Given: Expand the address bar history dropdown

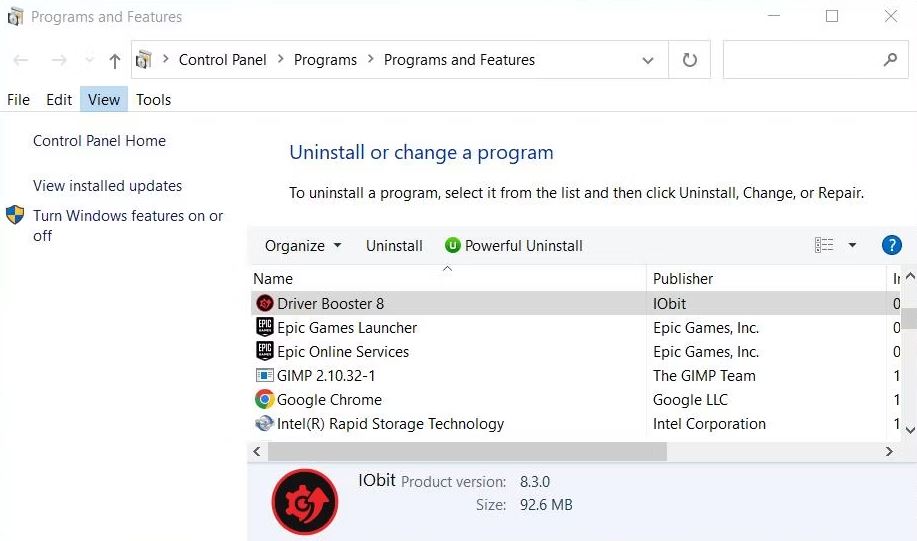Looking at the screenshot, I should click(x=647, y=60).
